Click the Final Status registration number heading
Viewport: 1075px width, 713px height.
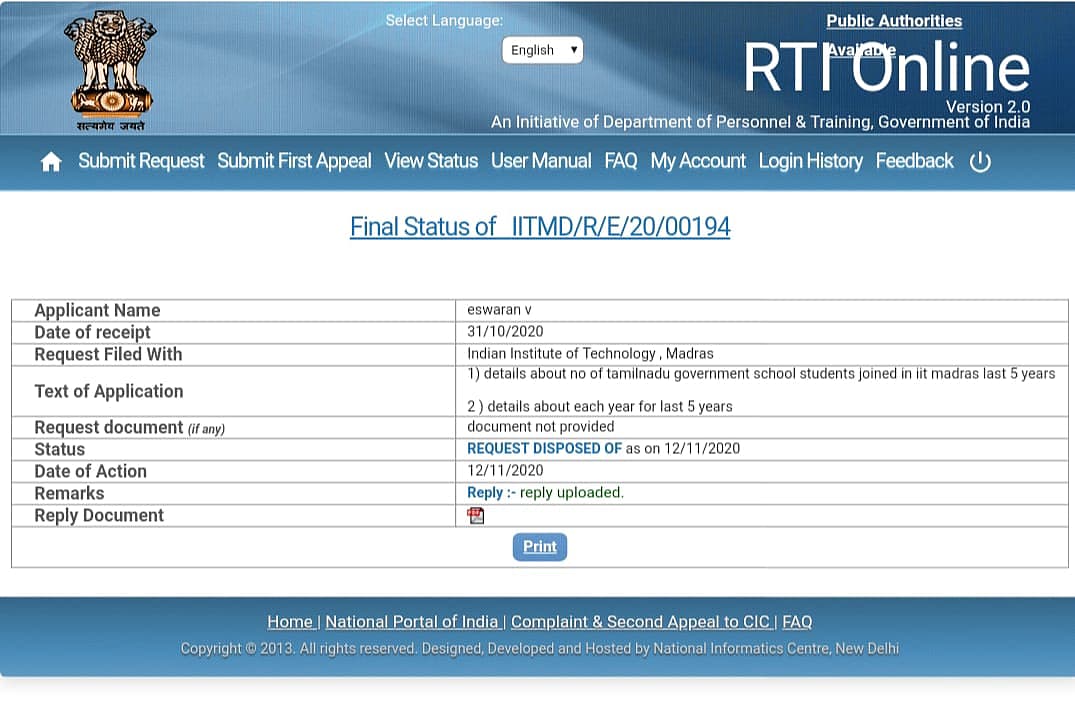click(540, 227)
